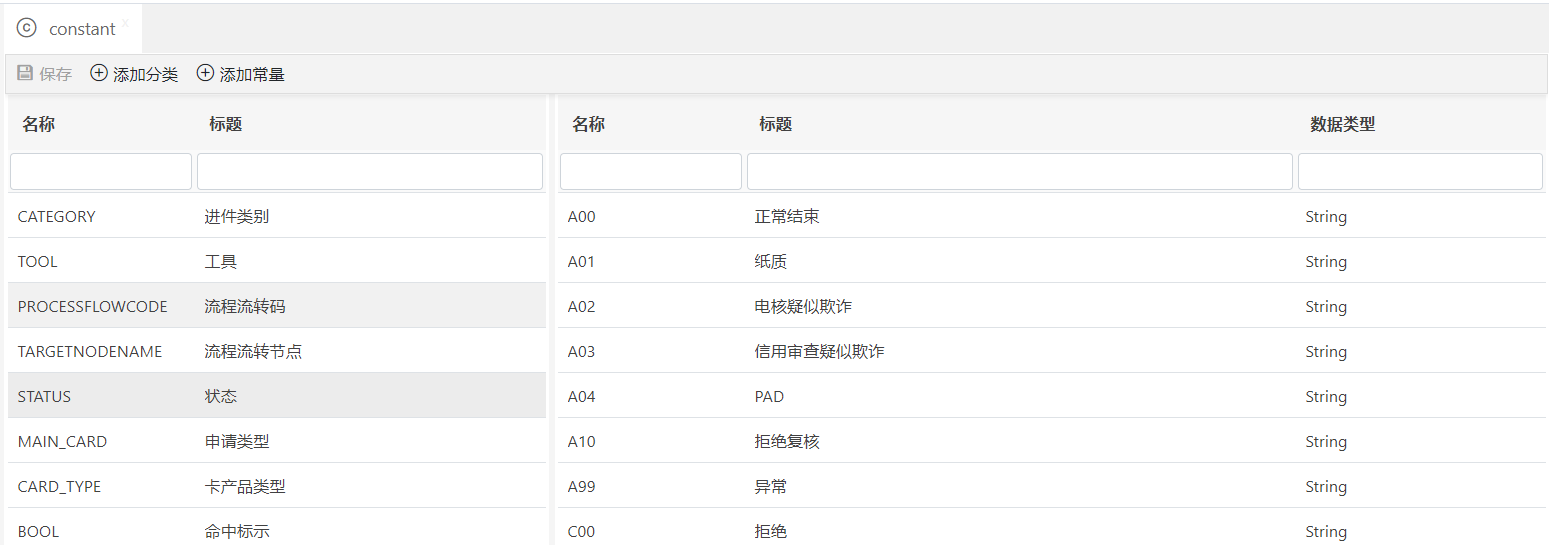Screen dimensions: 1549x545
Task: Click the 数据类型 column header
Action: tap(1342, 124)
